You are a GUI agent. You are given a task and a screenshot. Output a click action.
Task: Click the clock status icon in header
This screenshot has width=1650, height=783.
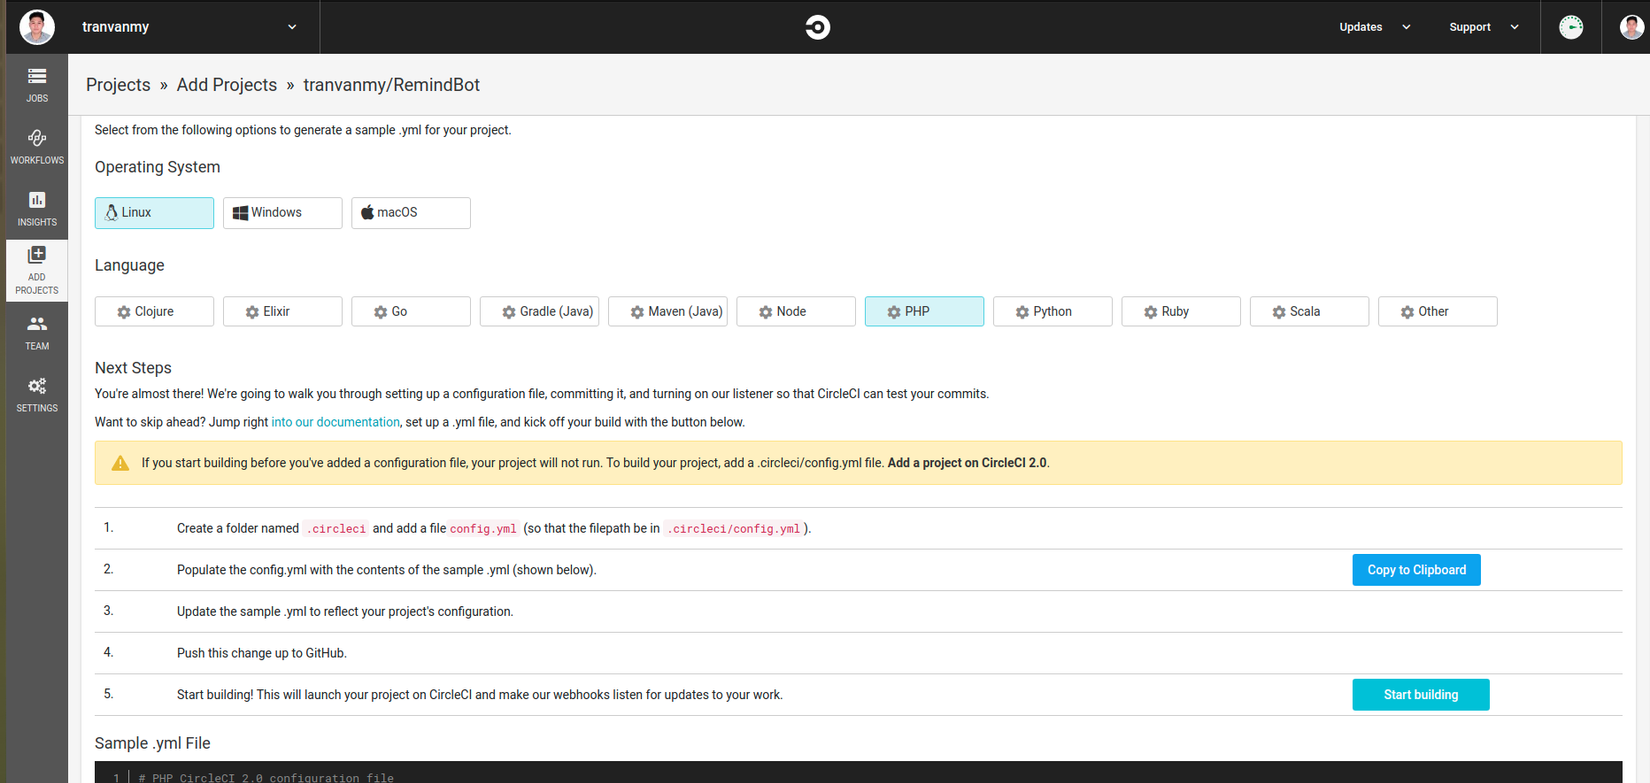[1571, 27]
